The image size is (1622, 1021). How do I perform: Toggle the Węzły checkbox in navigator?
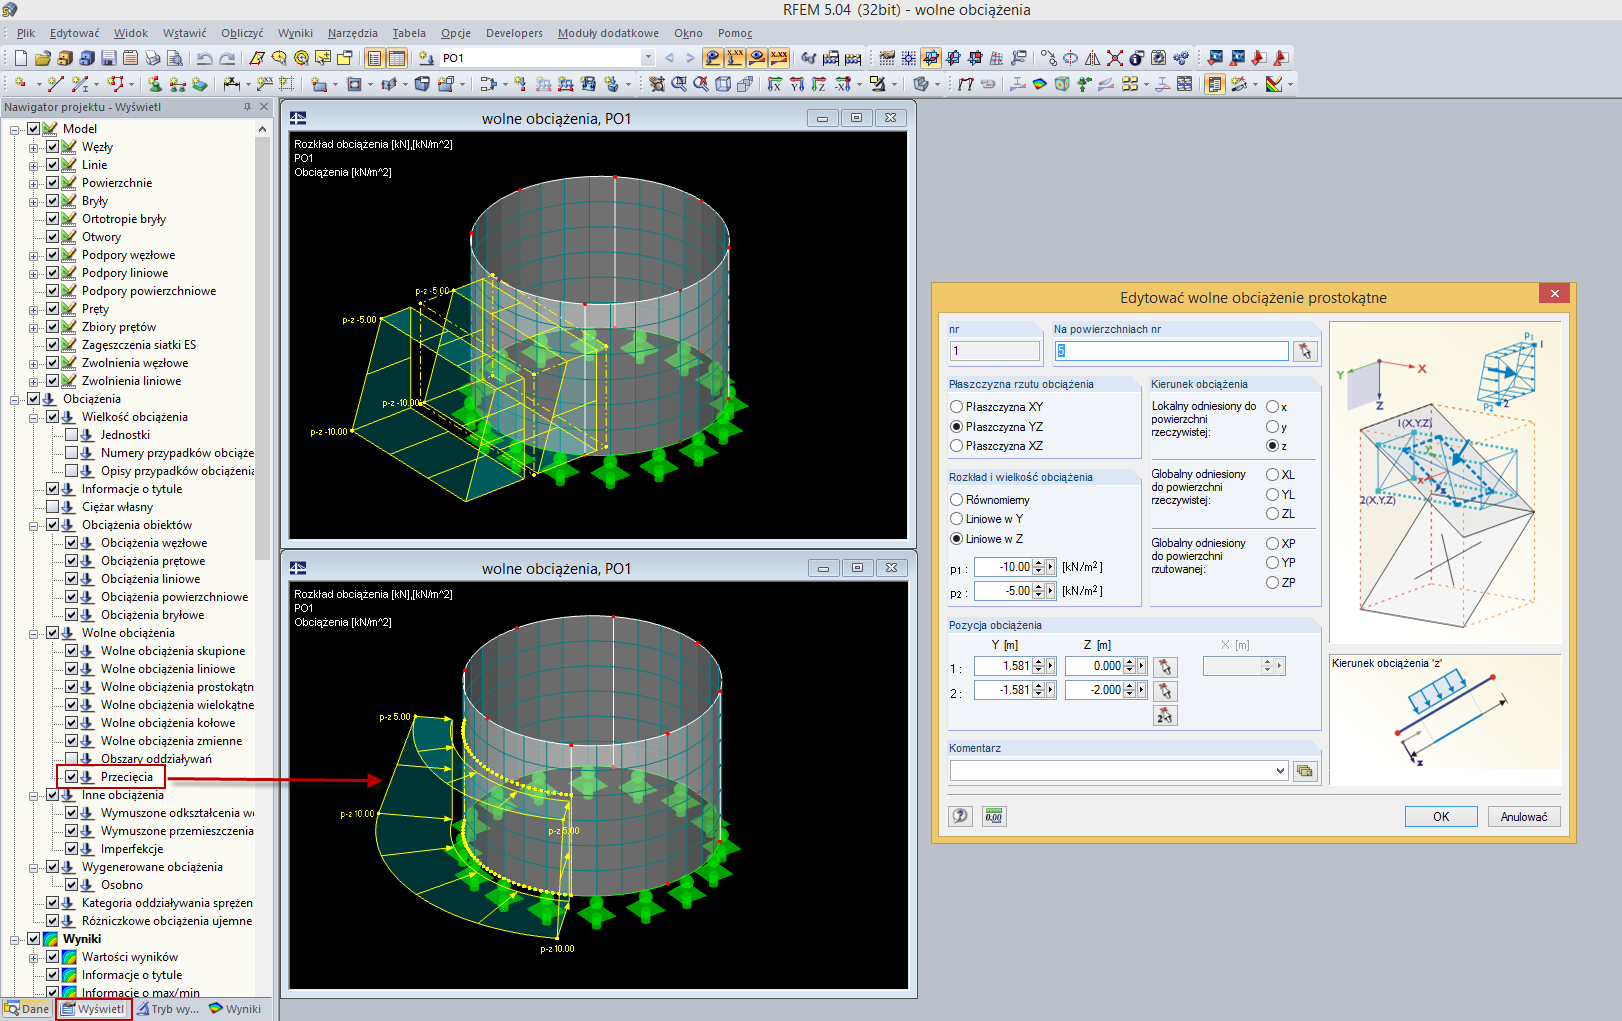tap(53, 147)
